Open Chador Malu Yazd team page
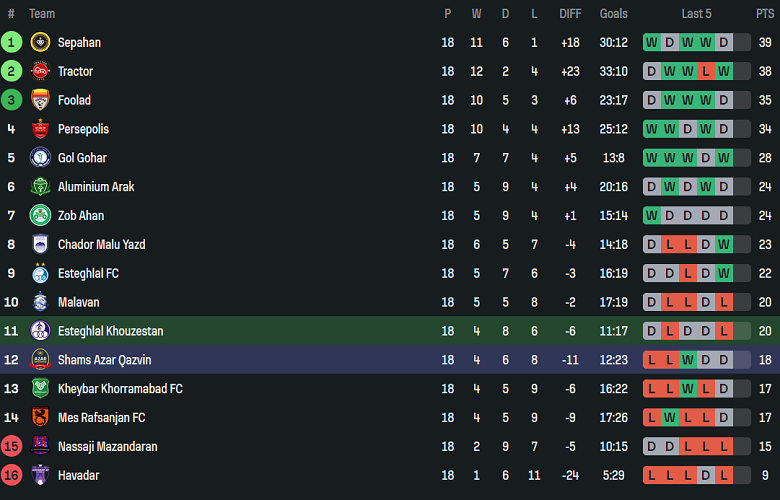Viewport: 780px width, 500px height. pyautogui.click(x=101, y=244)
